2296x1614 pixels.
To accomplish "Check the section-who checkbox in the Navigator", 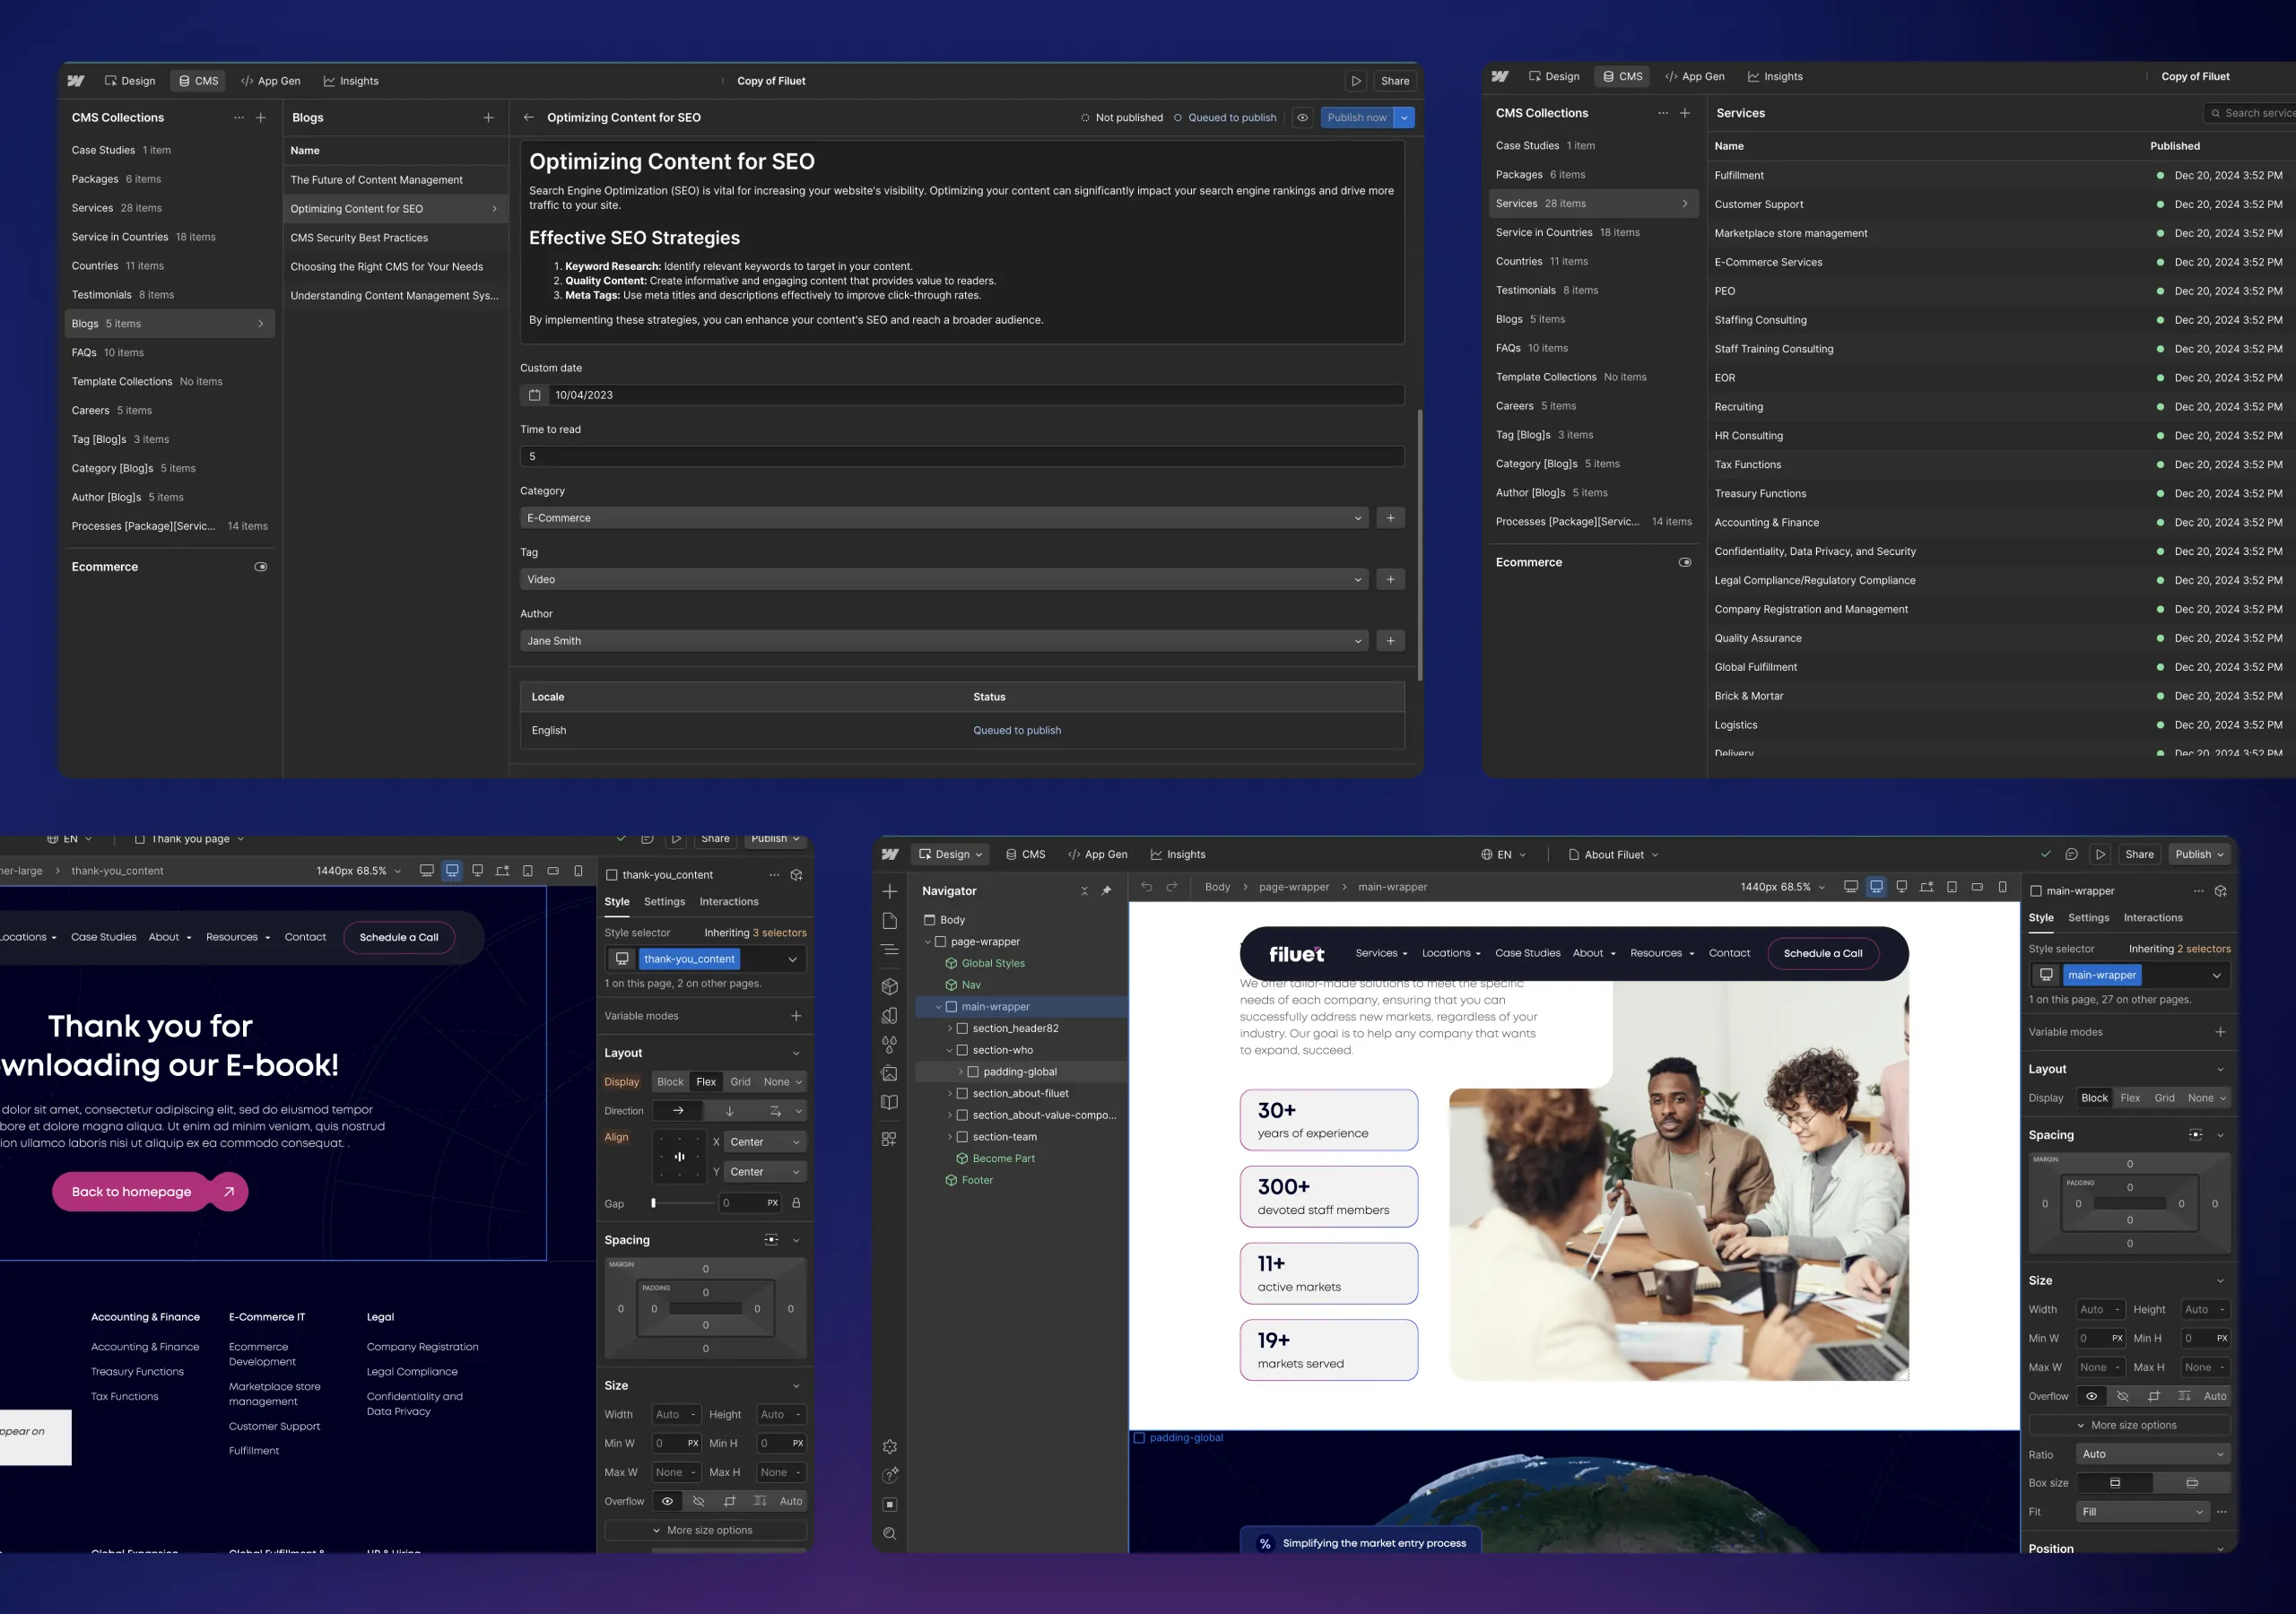I will tap(963, 1050).
